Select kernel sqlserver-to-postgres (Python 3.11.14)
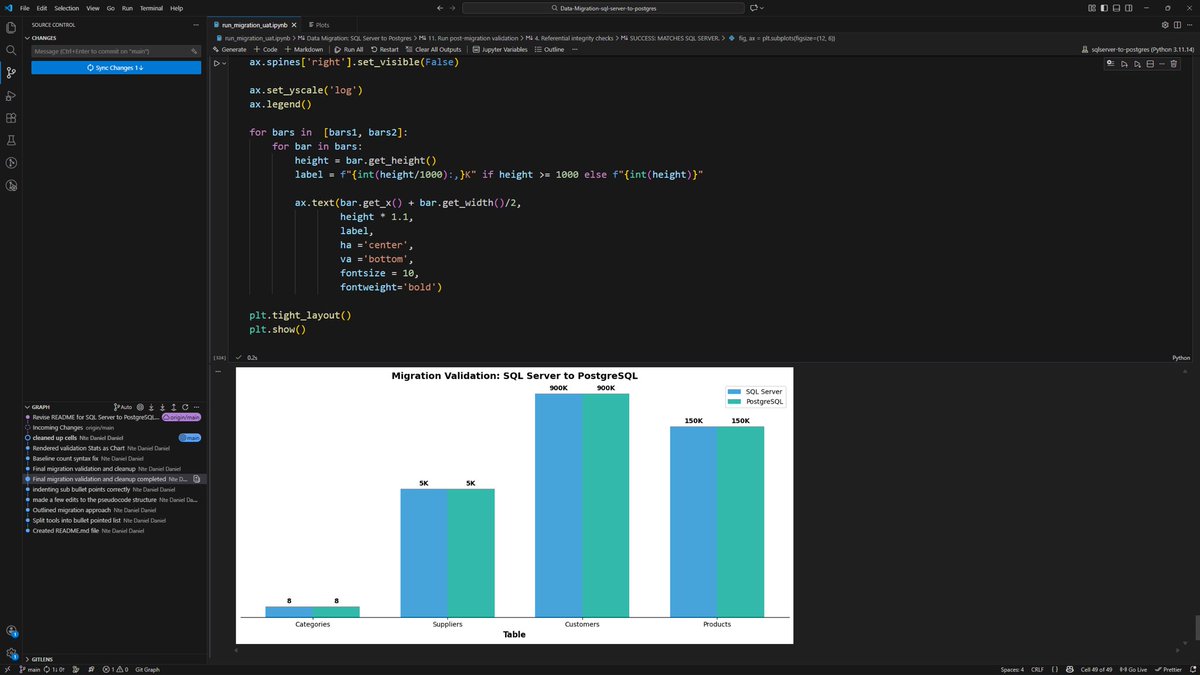This screenshot has width=1200, height=675. [1138, 49]
